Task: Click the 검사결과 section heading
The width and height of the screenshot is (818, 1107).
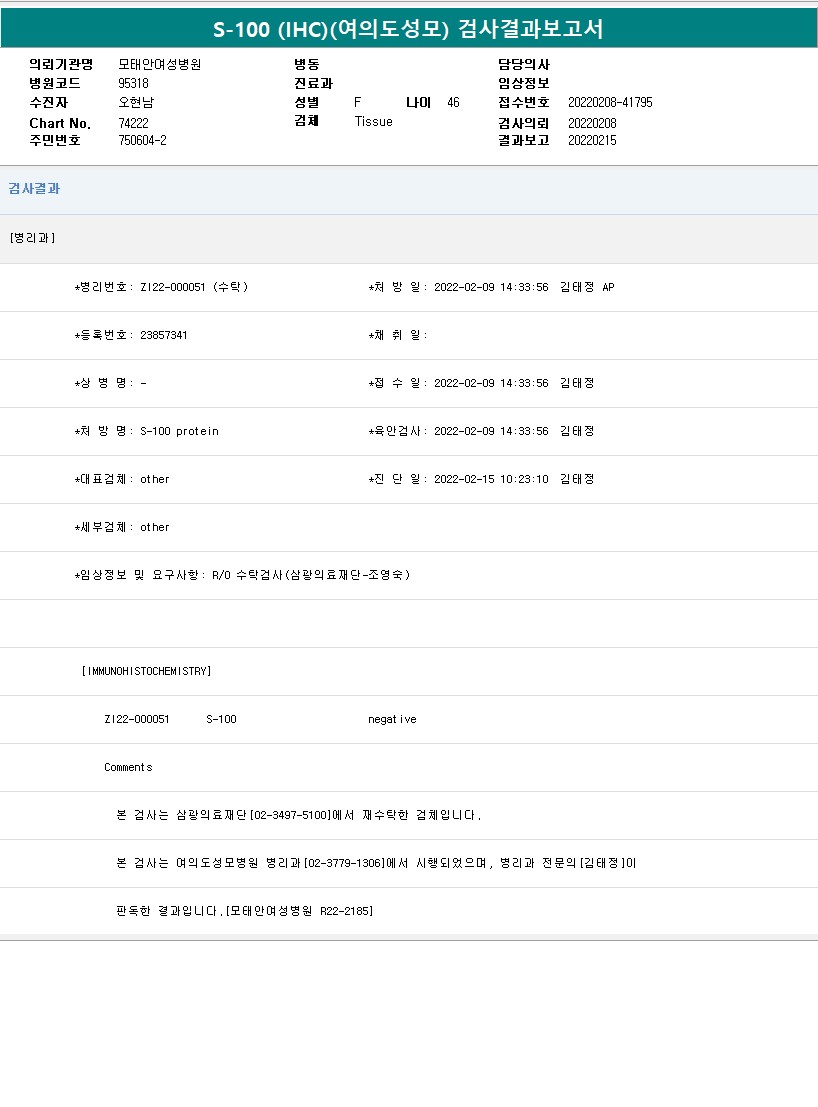Action: (x=34, y=189)
